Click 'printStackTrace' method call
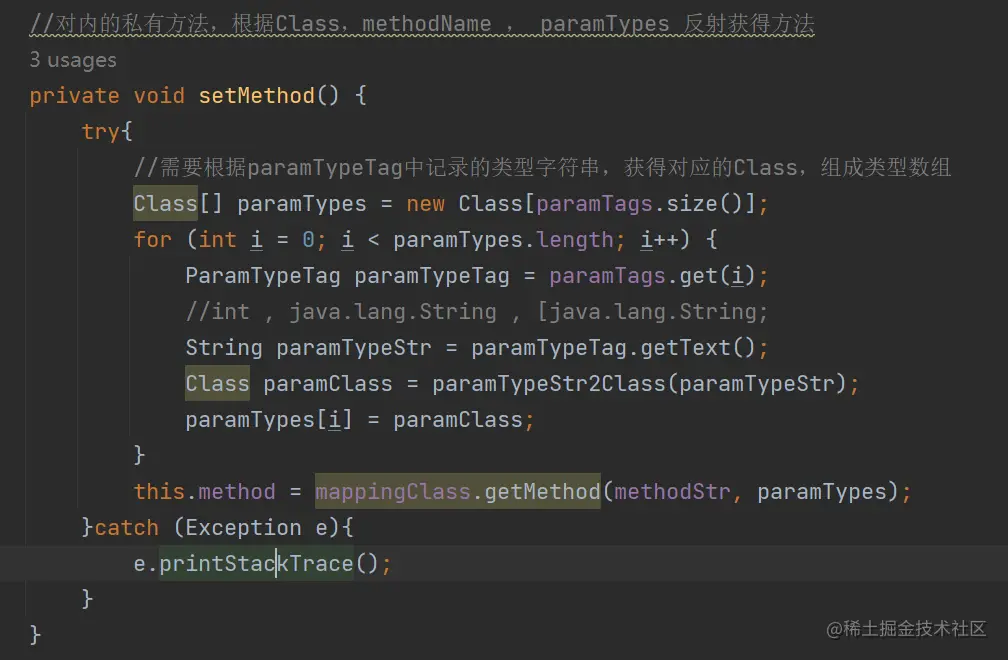Image resolution: width=1008 pixels, height=660 pixels. tap(256, 564)
